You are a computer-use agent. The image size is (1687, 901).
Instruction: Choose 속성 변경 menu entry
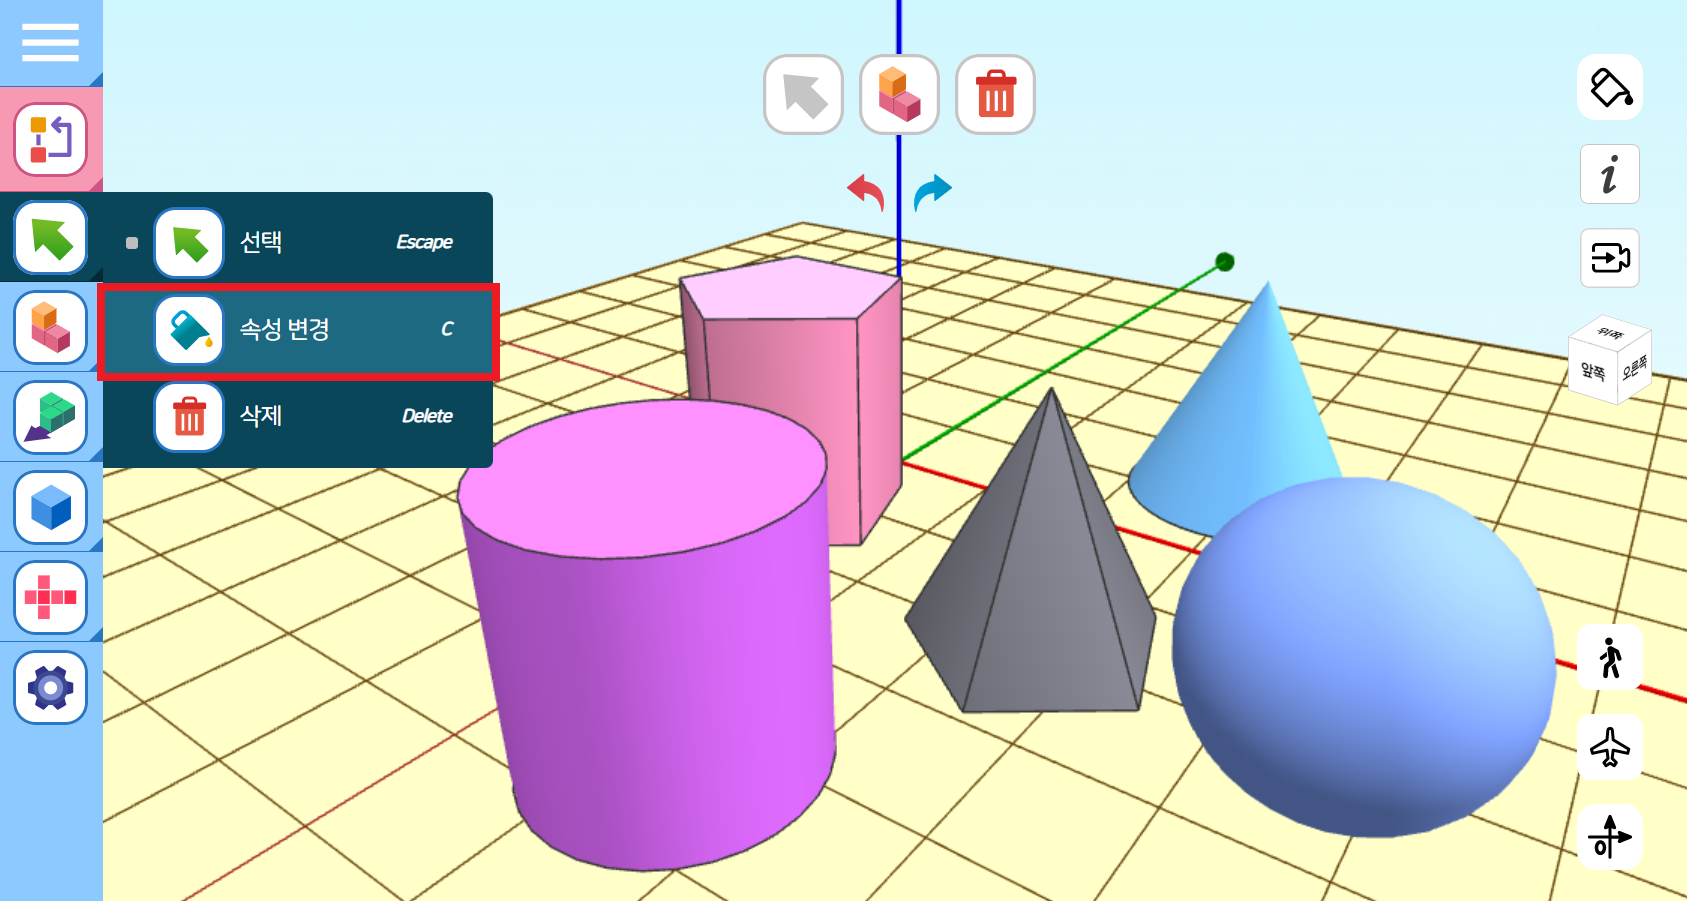point(298,330)
